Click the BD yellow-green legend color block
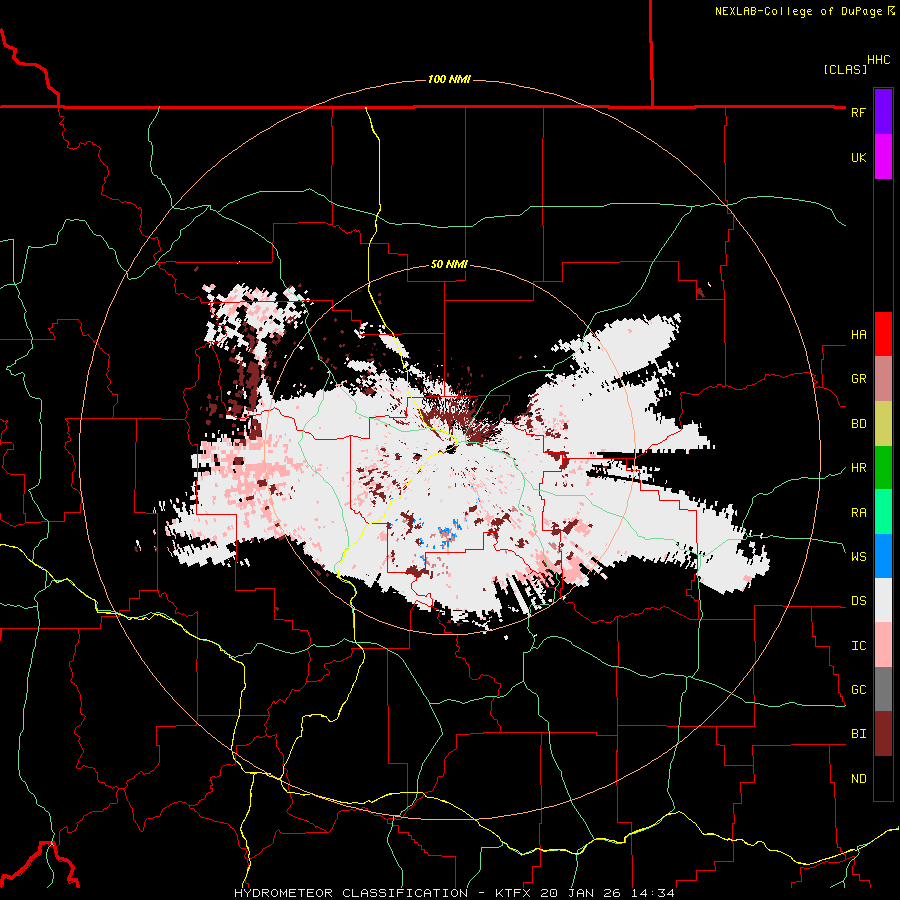 click(883, 424)
